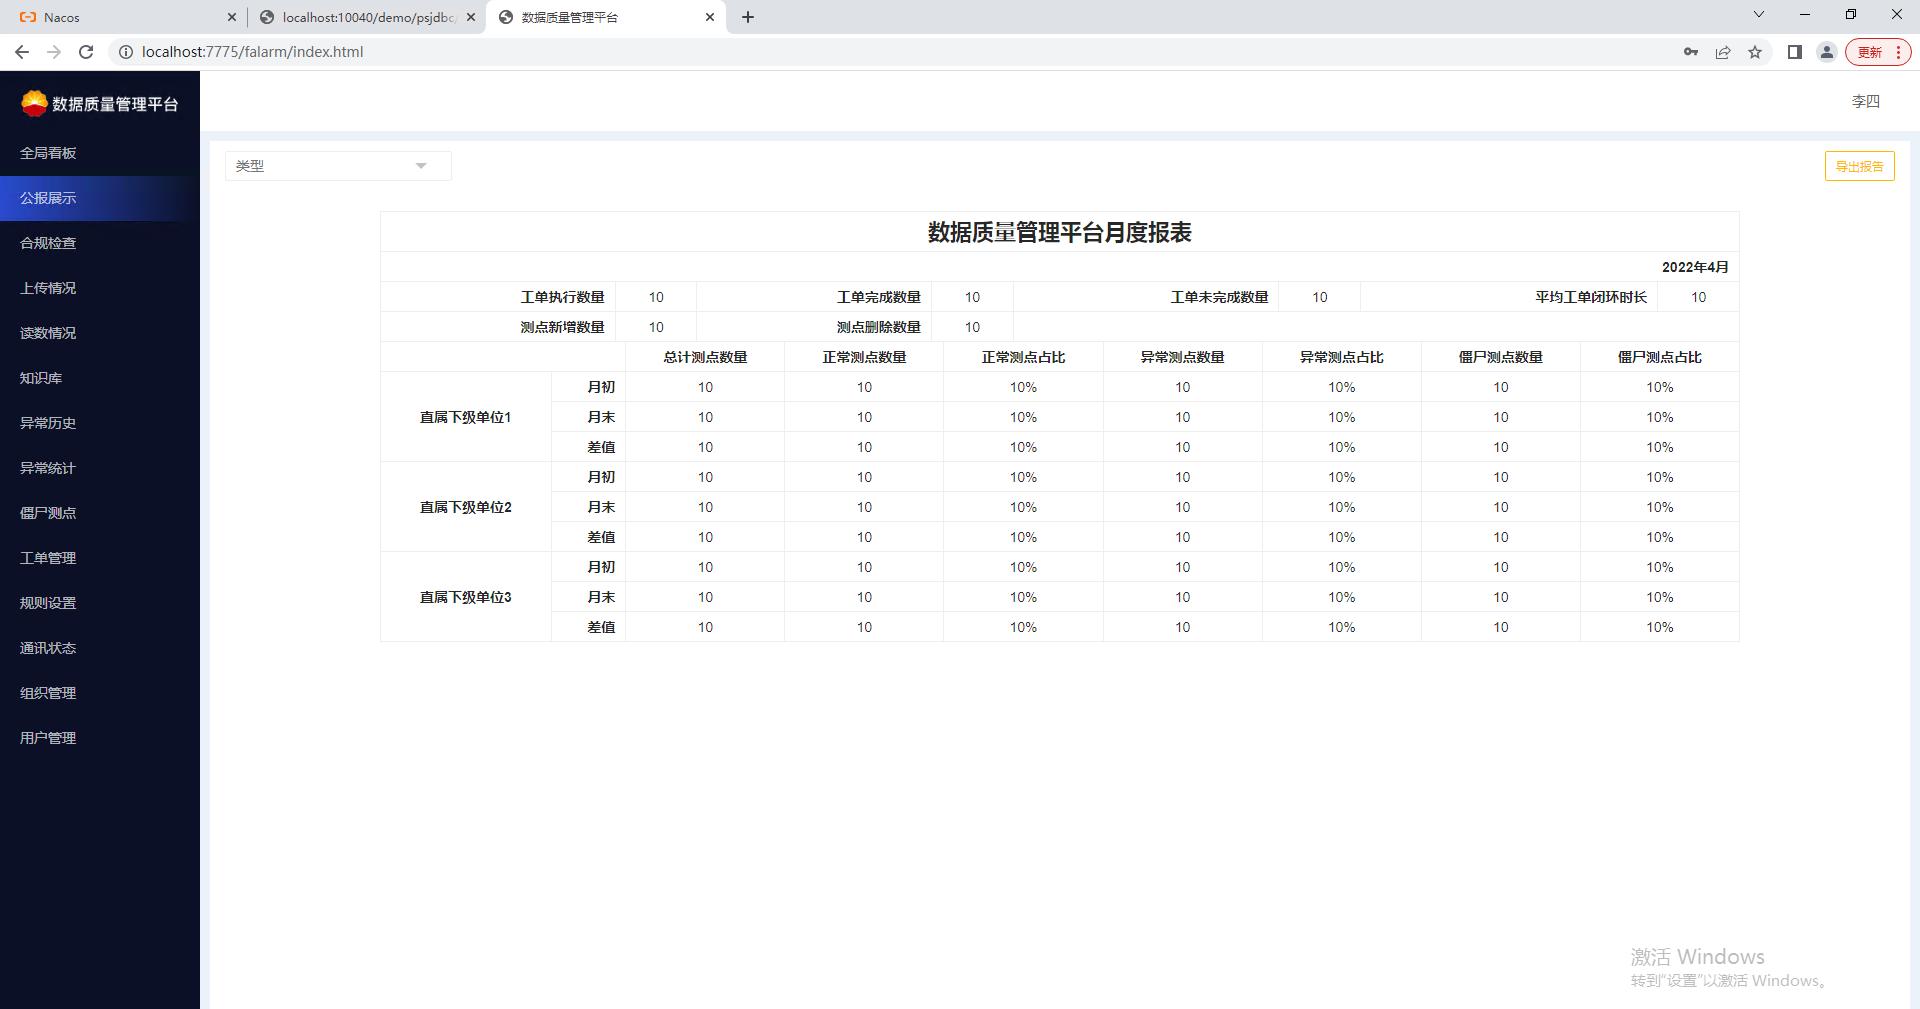Click the 李四 username link
This screenshot has width=1920, height=1009.
click(x=1865, y=102)
